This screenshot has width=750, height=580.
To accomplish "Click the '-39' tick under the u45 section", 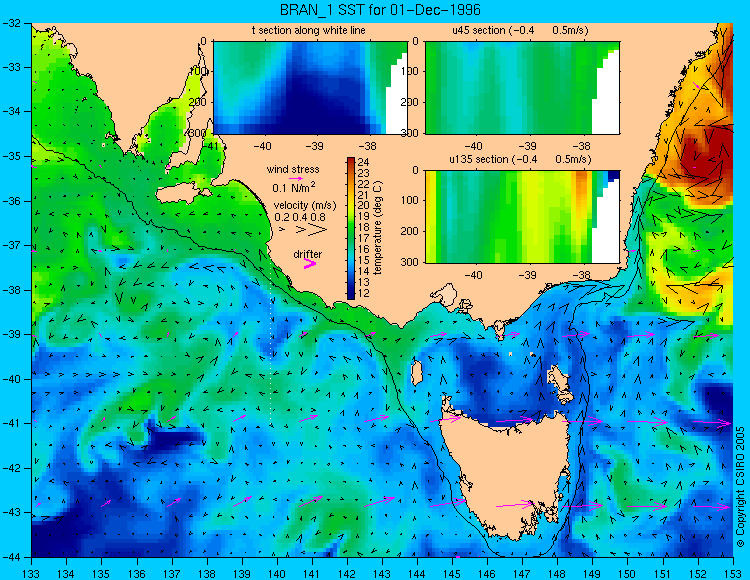I will coord(527,146).
